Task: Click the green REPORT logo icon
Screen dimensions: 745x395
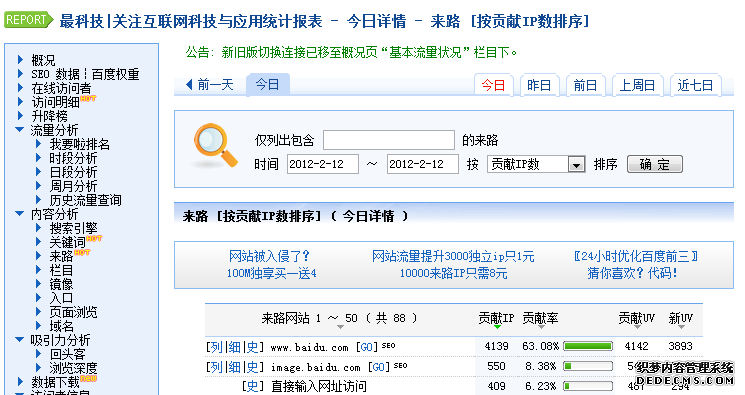Action: 29,20
